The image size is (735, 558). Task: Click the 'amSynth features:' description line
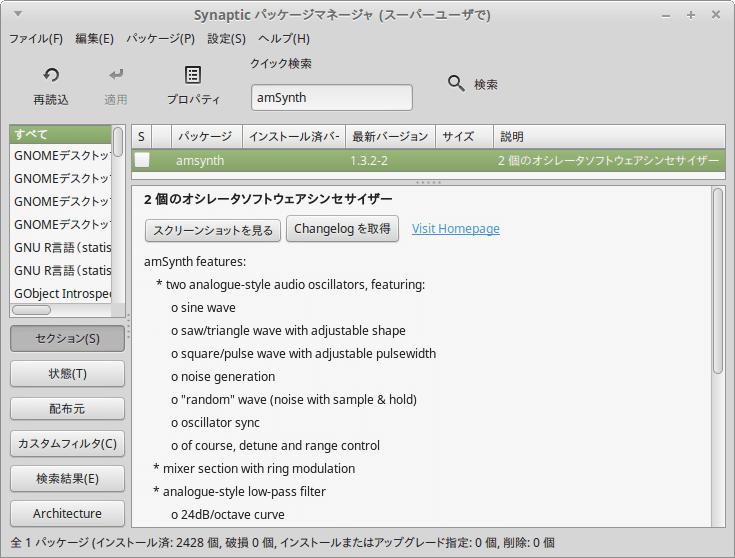point(195,262)
